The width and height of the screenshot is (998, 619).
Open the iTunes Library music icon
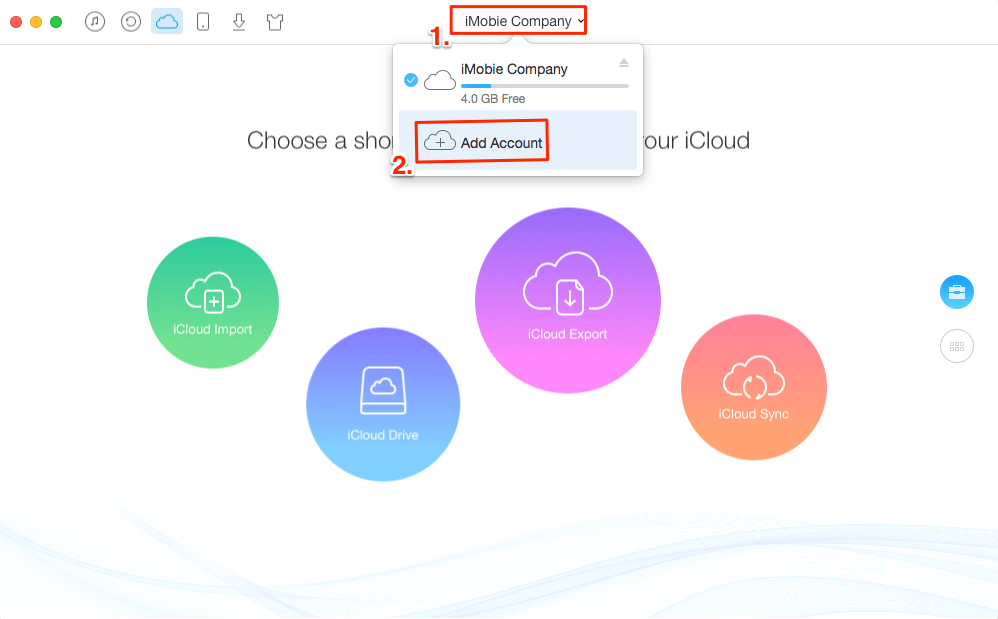point(95,22)
